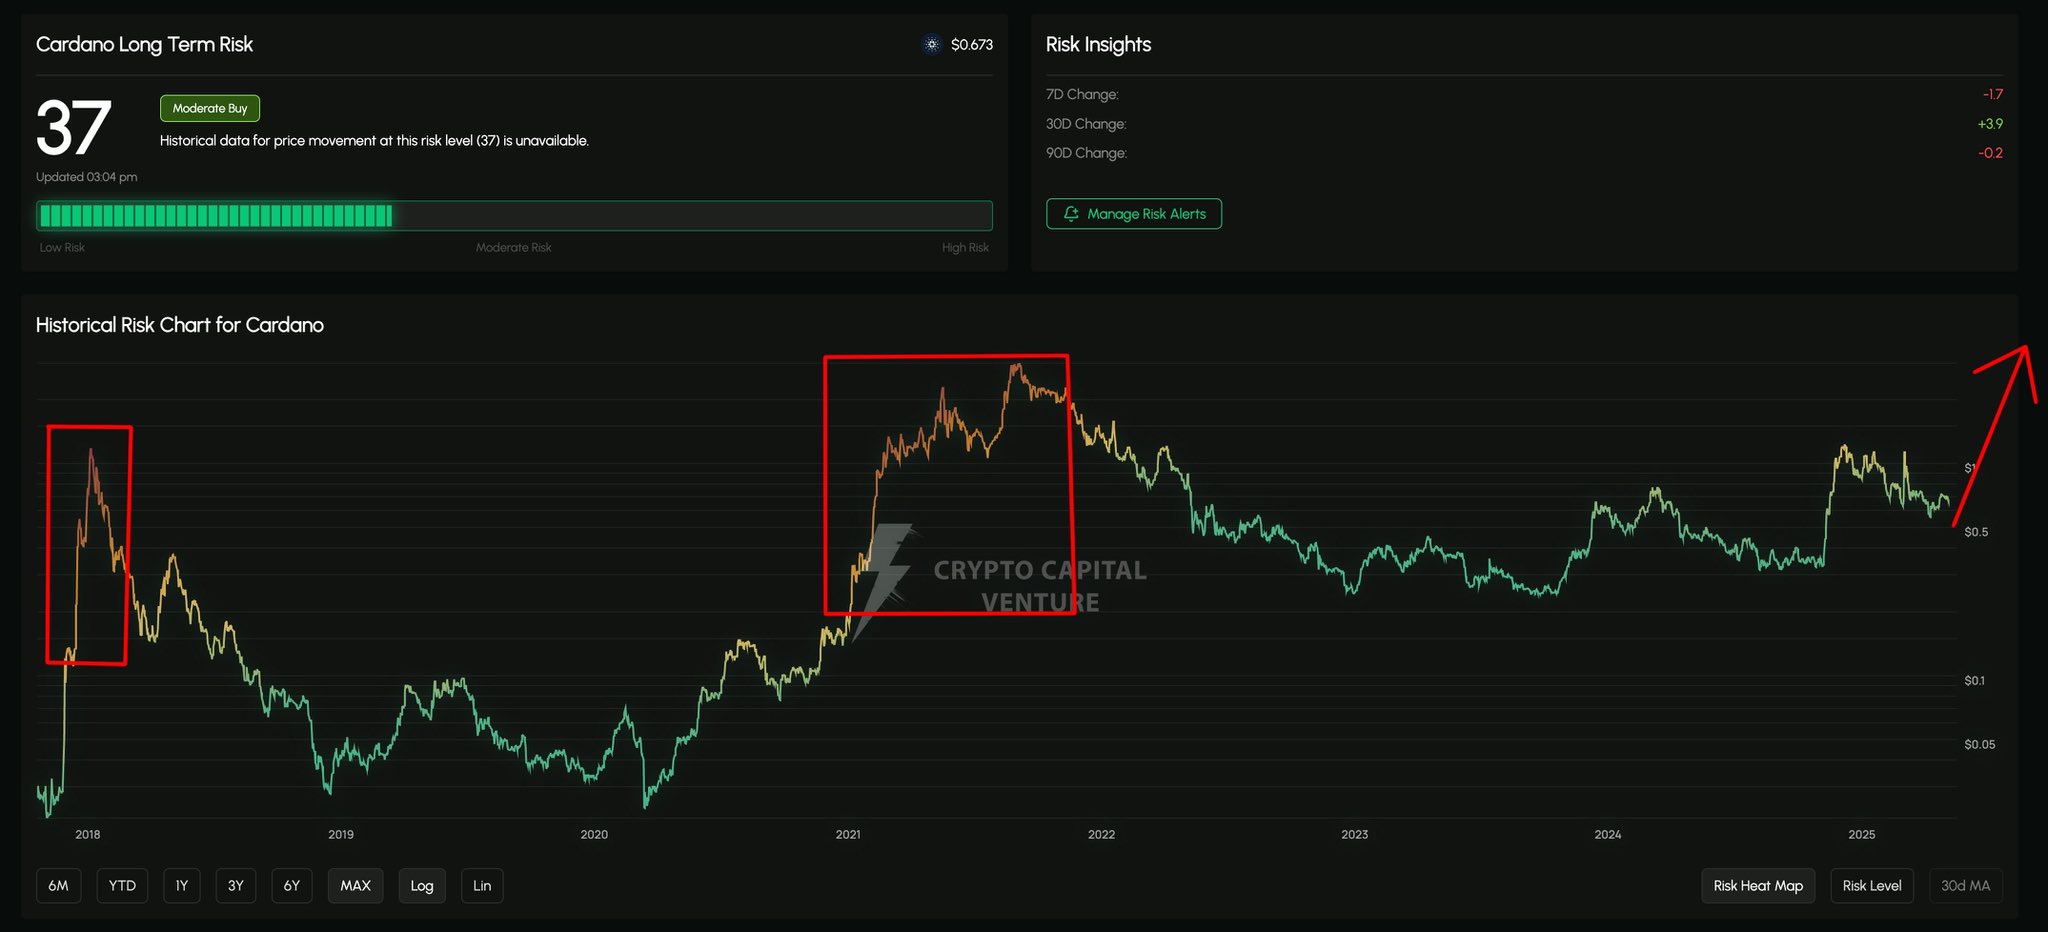Screen dimensions: 2048x932
Task: Select the YTD time range
Action: (x=122, y=886)
